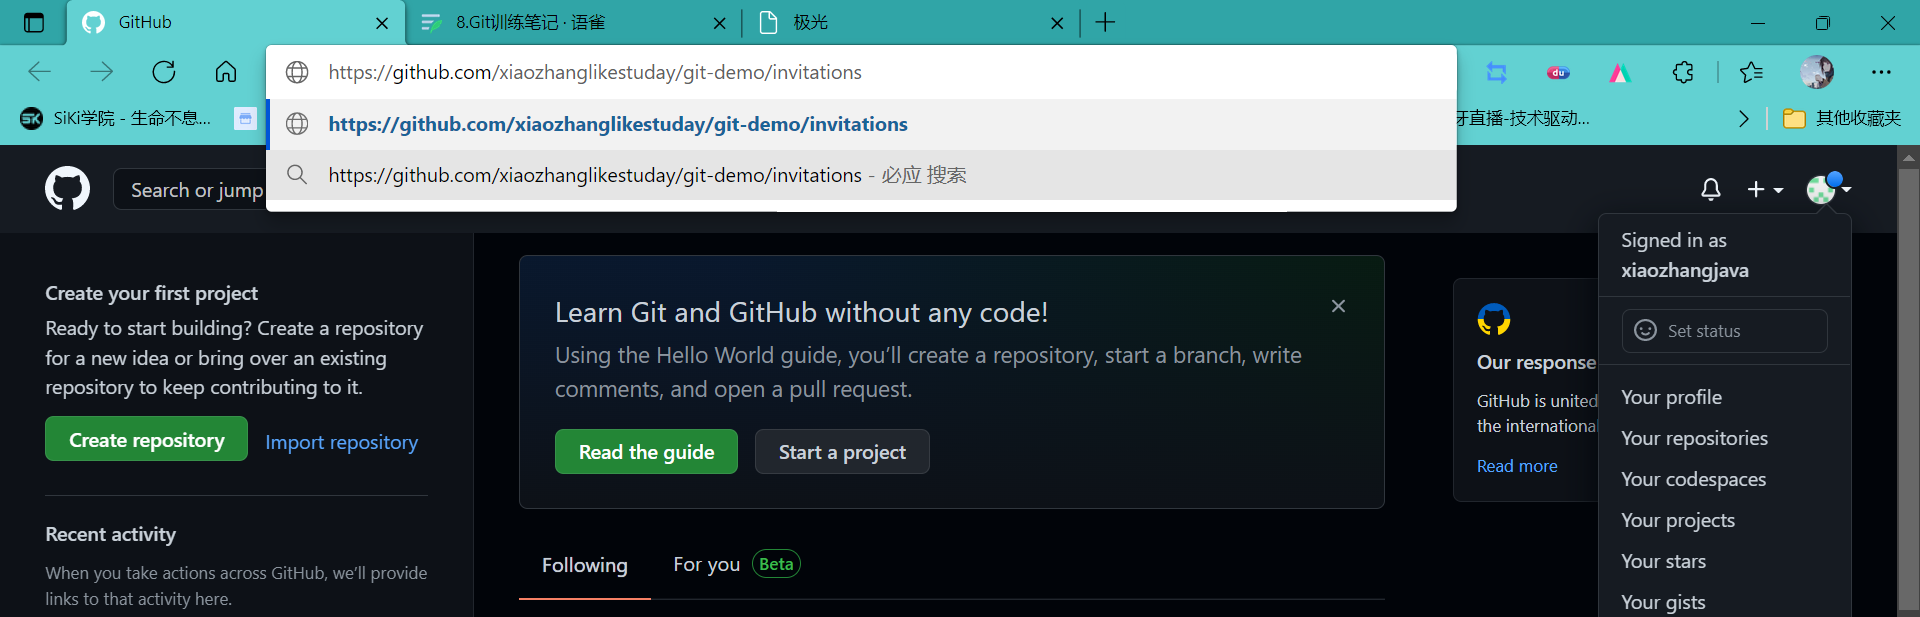Click the page vertical scrollbar thumb
Image resolution: width=1920 pixels, height=617 pixels.
[1908, 390]
